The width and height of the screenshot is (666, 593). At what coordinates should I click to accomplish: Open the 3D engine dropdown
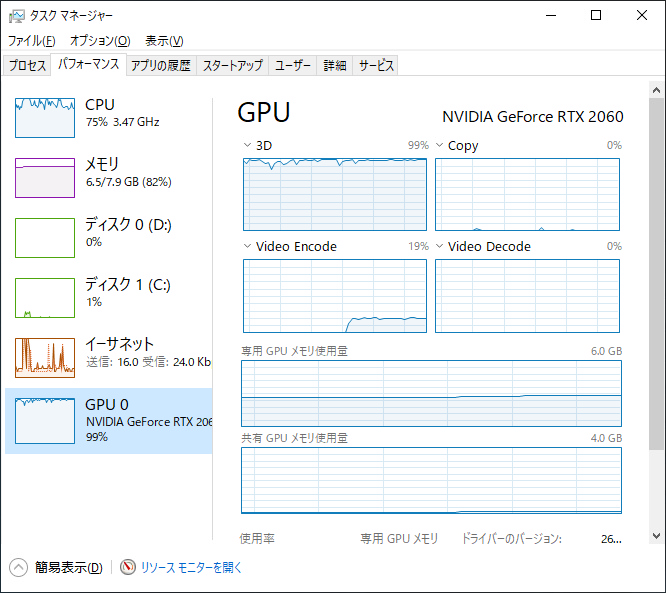247,145
